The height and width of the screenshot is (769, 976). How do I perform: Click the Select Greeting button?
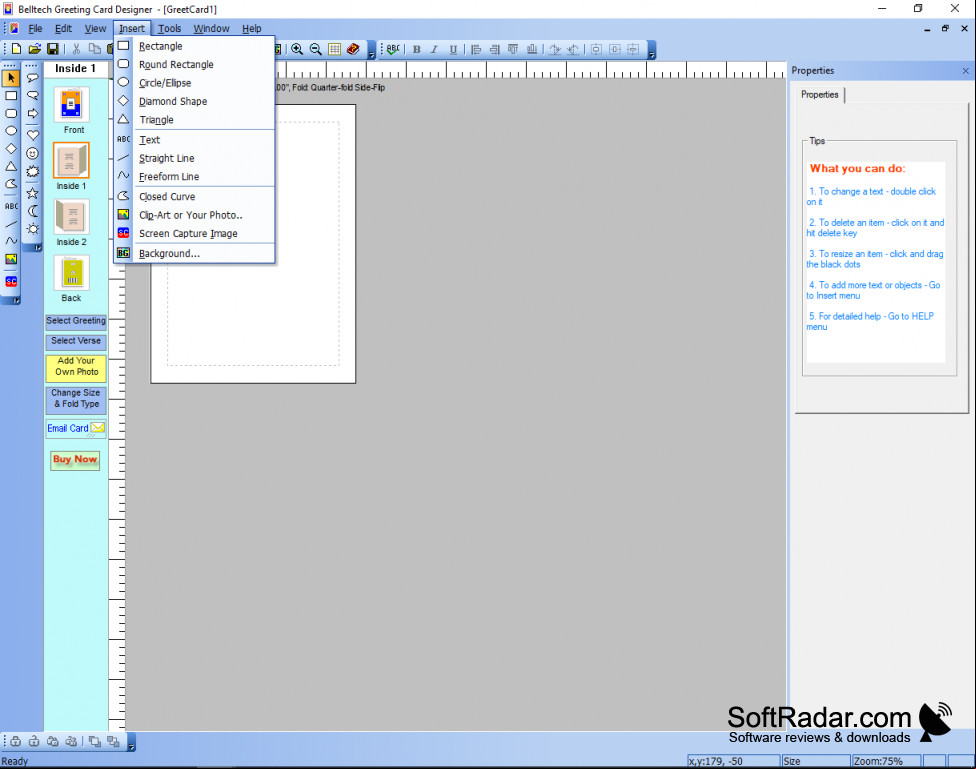pos(76,321)
